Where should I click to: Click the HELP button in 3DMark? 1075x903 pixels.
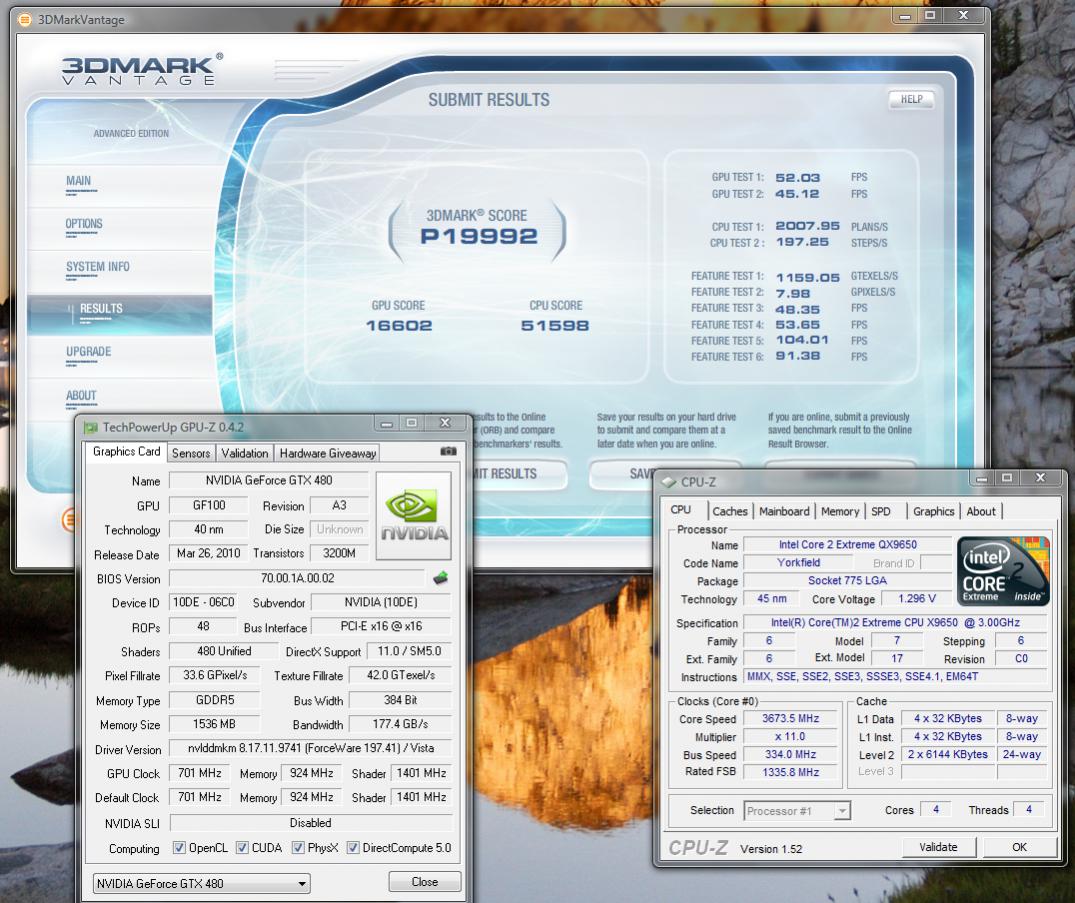click(x=911, y=99)
